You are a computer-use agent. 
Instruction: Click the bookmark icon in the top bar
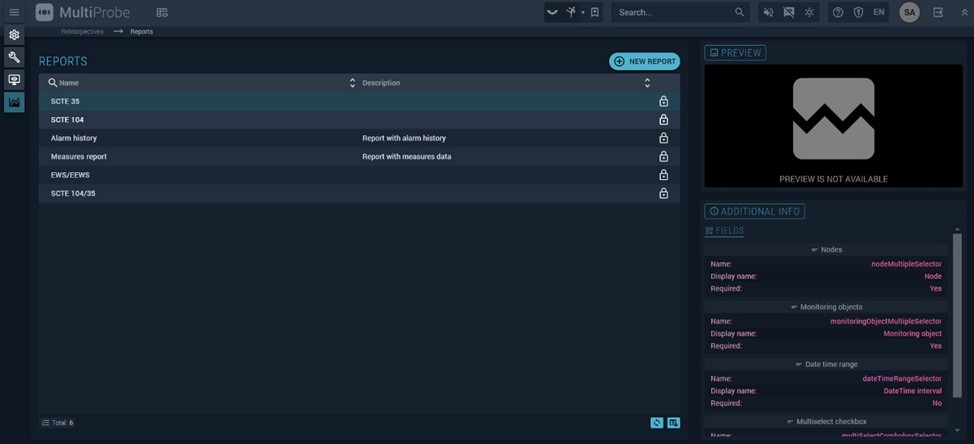[x=595, y=12]
